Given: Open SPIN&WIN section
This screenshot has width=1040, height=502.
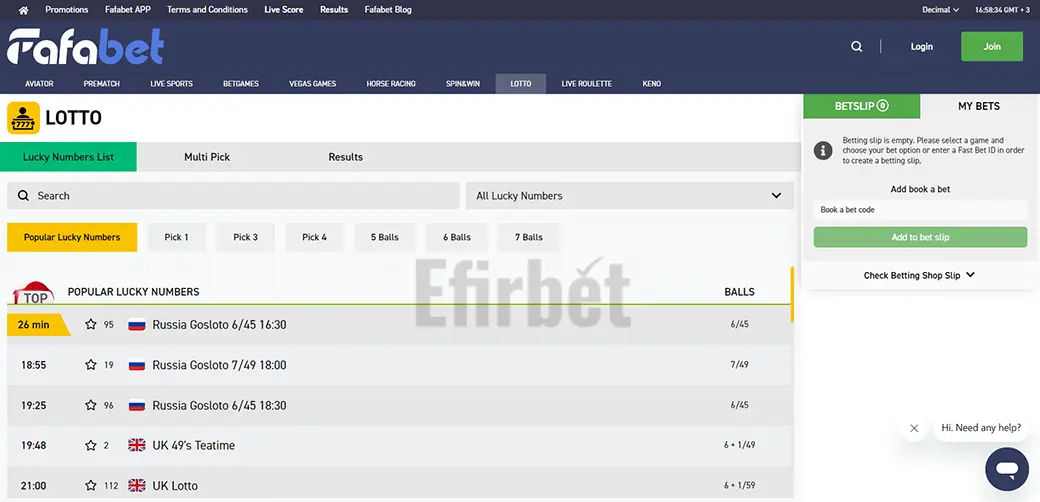Looking at the screenshot, I should [x=462, y=84].
